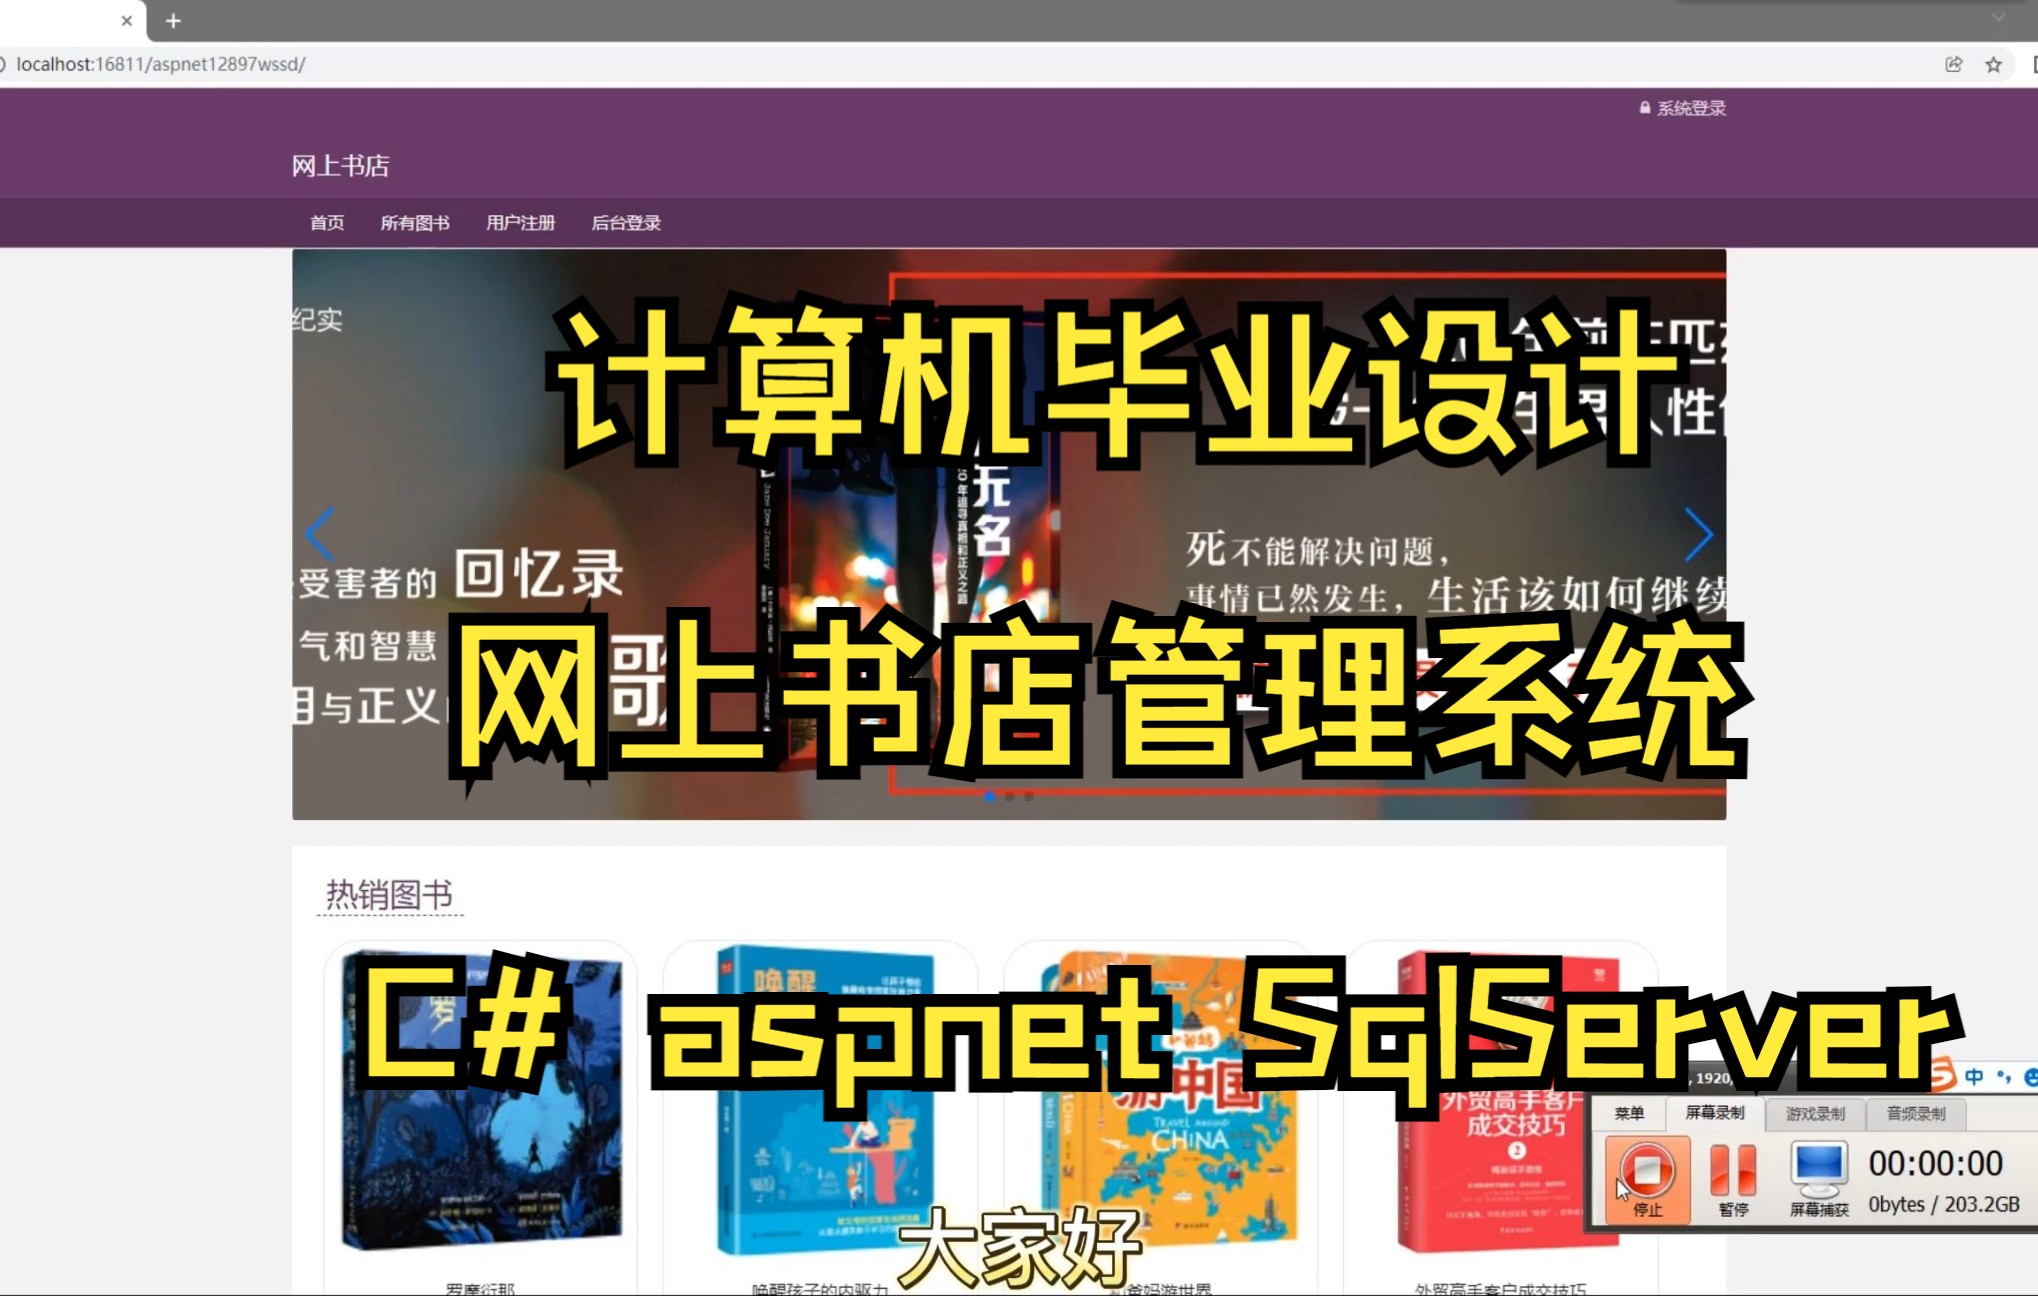Click the previous slide arrow icon
Viewport: 2038px width, 1296px height.
[322, 531]
